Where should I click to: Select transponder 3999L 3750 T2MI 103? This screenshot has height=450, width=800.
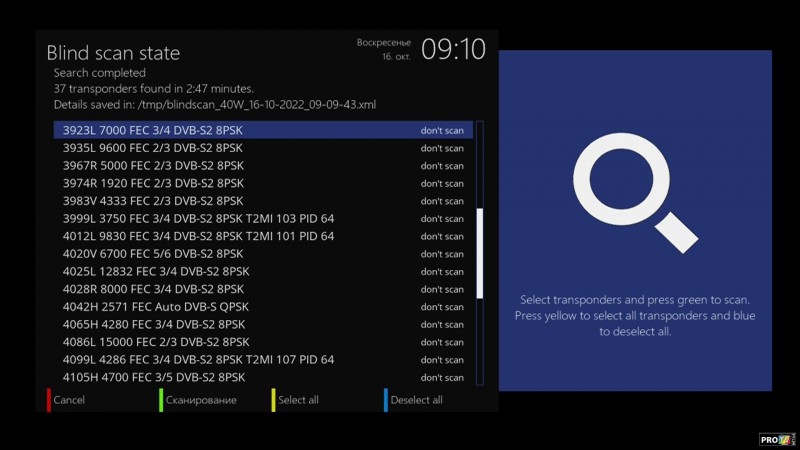[x=198, y=218]
